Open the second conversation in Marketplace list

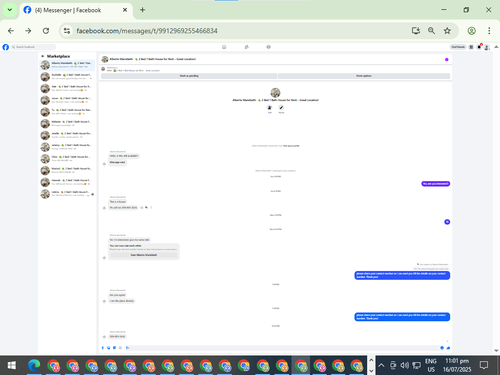click(67, 77)
